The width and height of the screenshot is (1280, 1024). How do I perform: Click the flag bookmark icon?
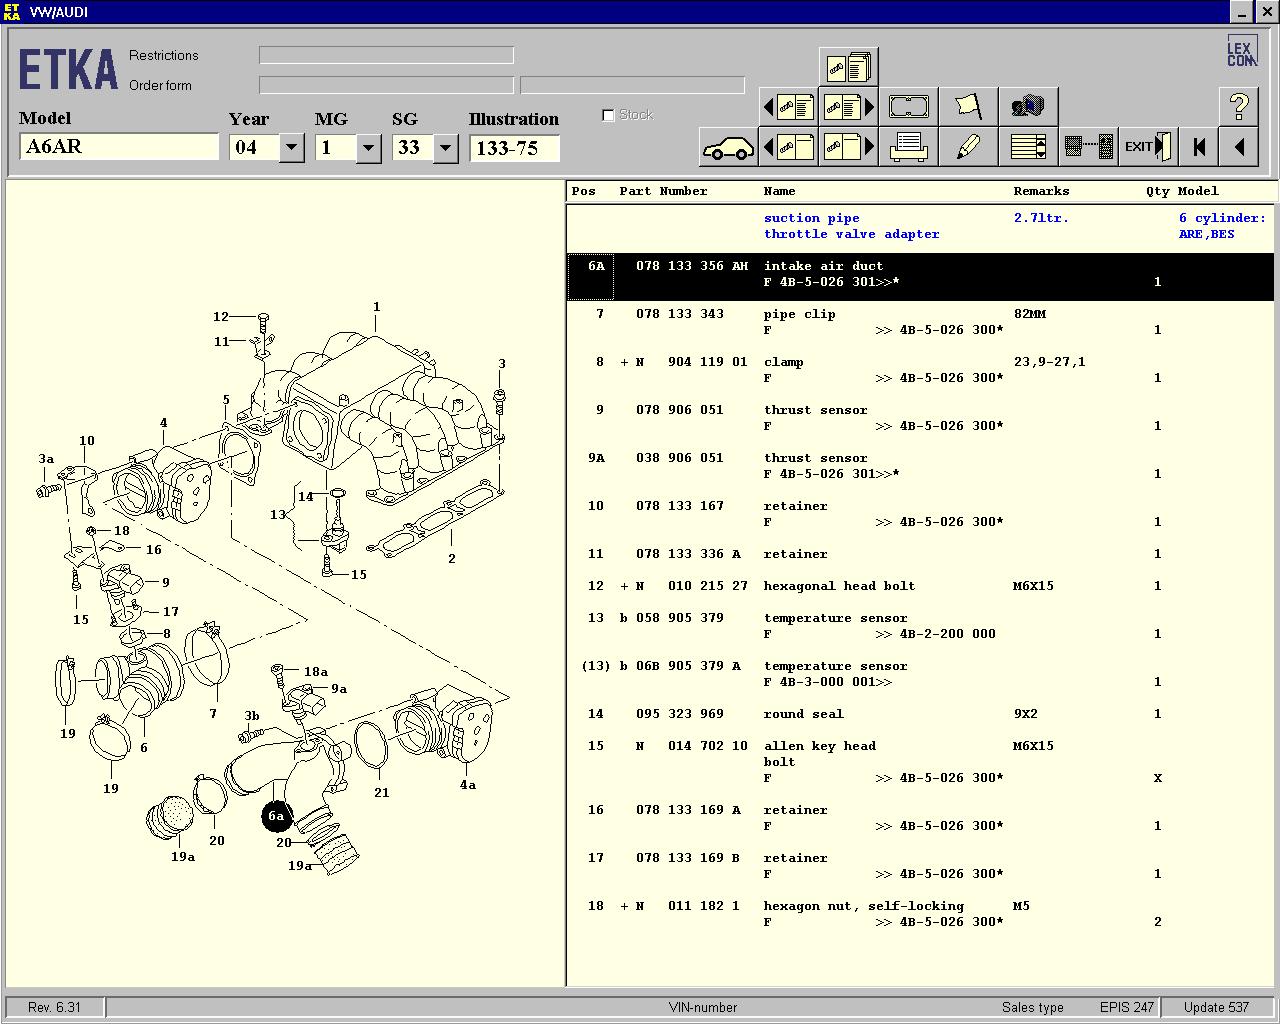coord(968,106)
